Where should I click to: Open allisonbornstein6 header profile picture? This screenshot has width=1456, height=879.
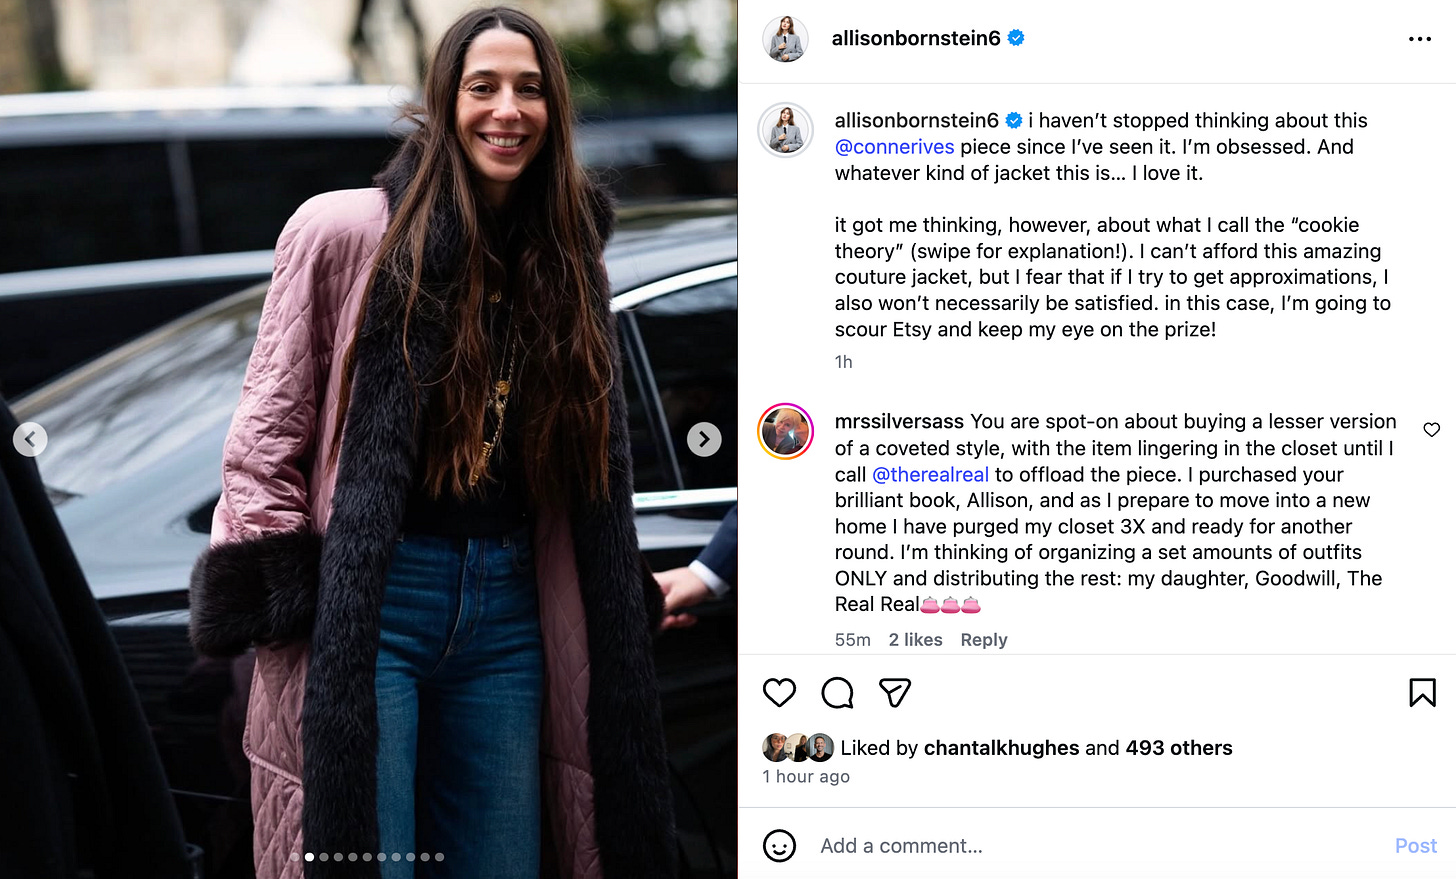tap(786, 39)
